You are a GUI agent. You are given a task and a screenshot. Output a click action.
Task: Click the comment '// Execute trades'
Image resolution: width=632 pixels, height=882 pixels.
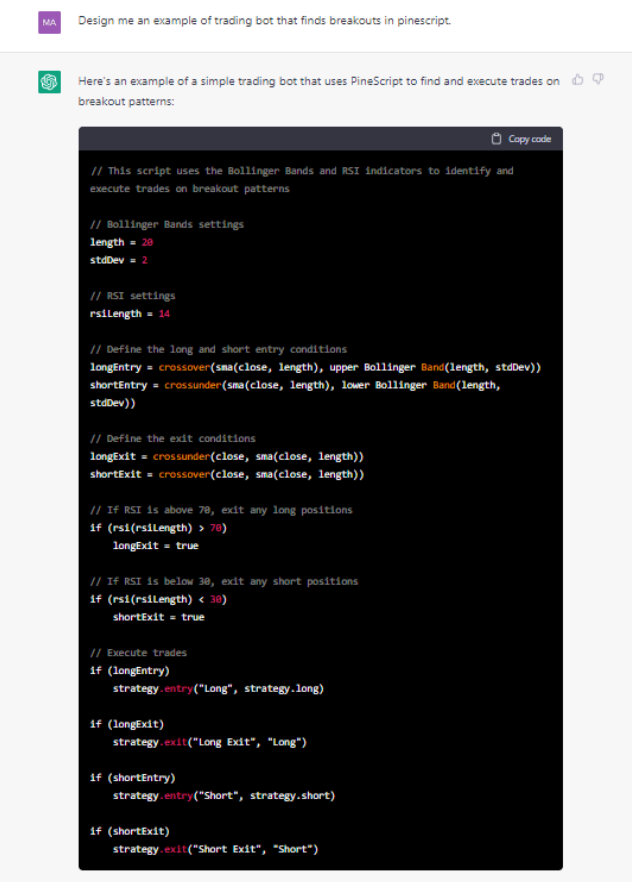(x=138, y=653)
